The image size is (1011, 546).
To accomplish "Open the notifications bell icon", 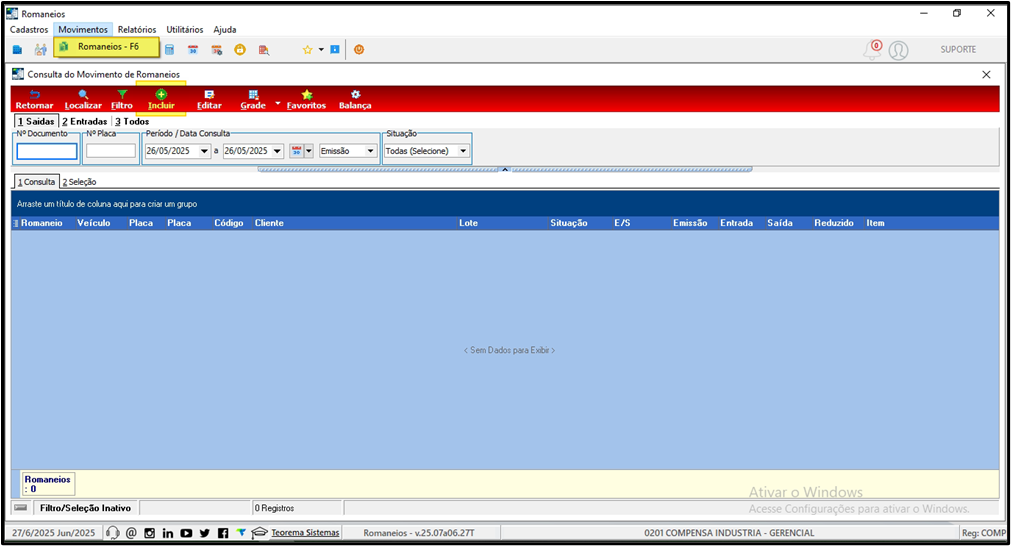I will pos(872,50).
